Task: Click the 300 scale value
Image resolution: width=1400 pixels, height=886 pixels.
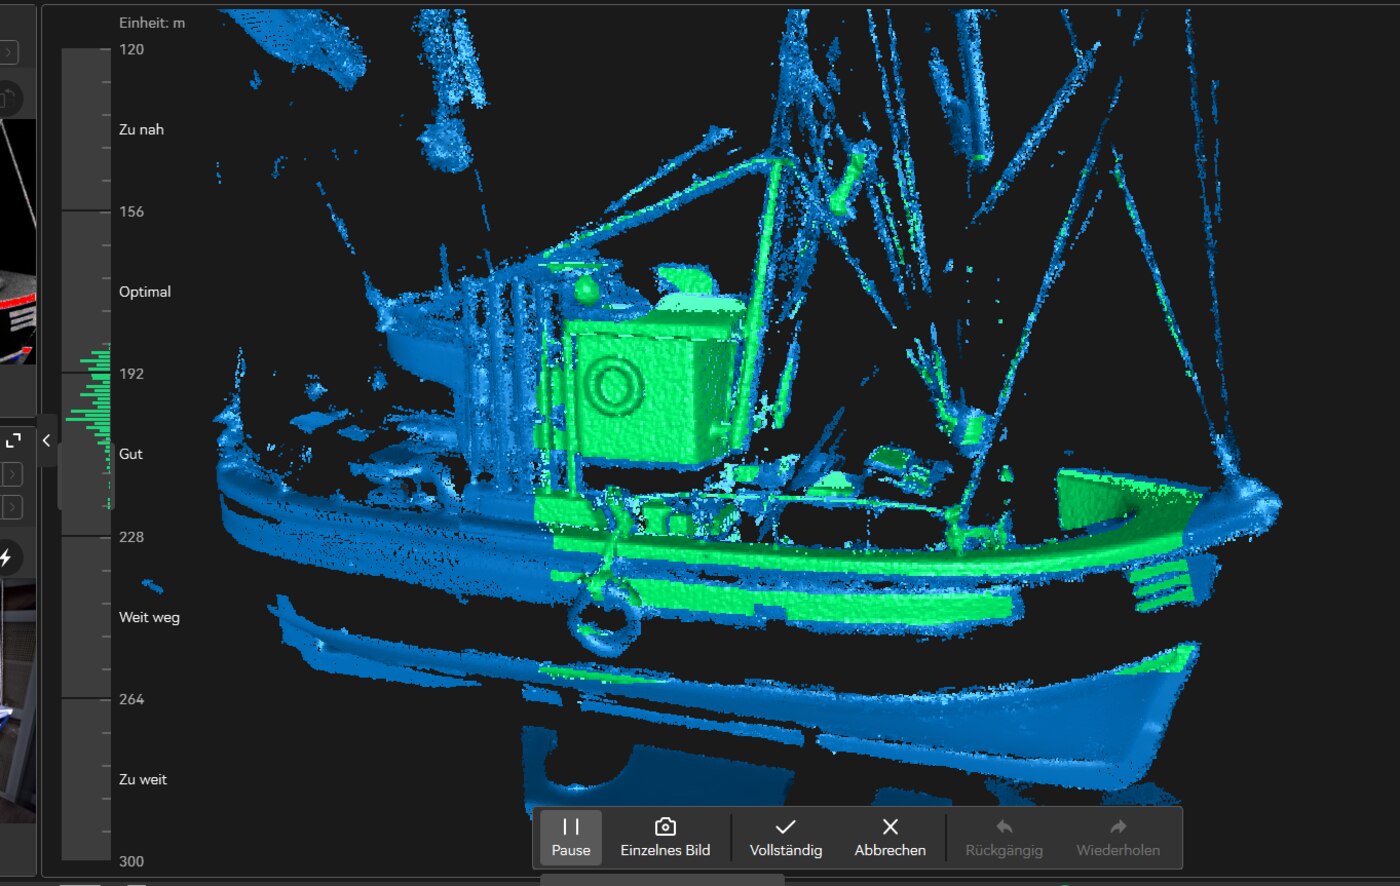Action: pyautogui.click(x=131, y=861)
